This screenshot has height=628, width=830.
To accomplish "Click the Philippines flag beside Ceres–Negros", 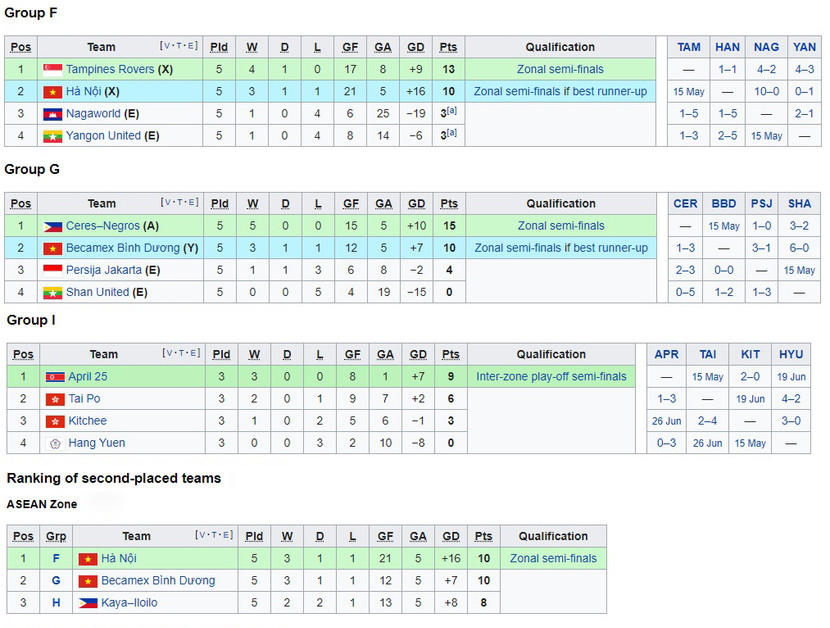I will 52,227.
